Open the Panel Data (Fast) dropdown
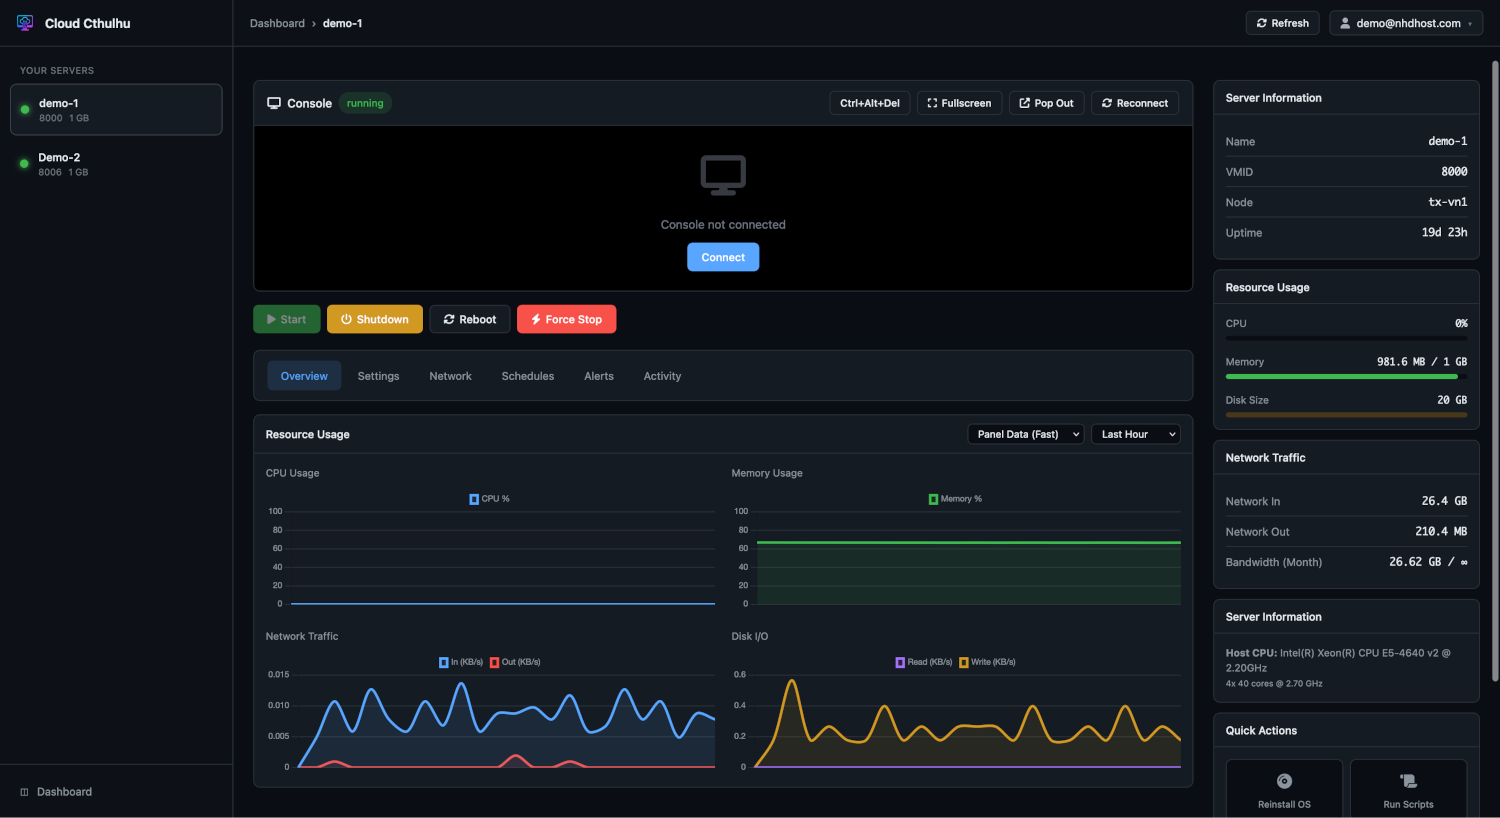This screenshot has height=818, width=1500. click(1025, 434)
